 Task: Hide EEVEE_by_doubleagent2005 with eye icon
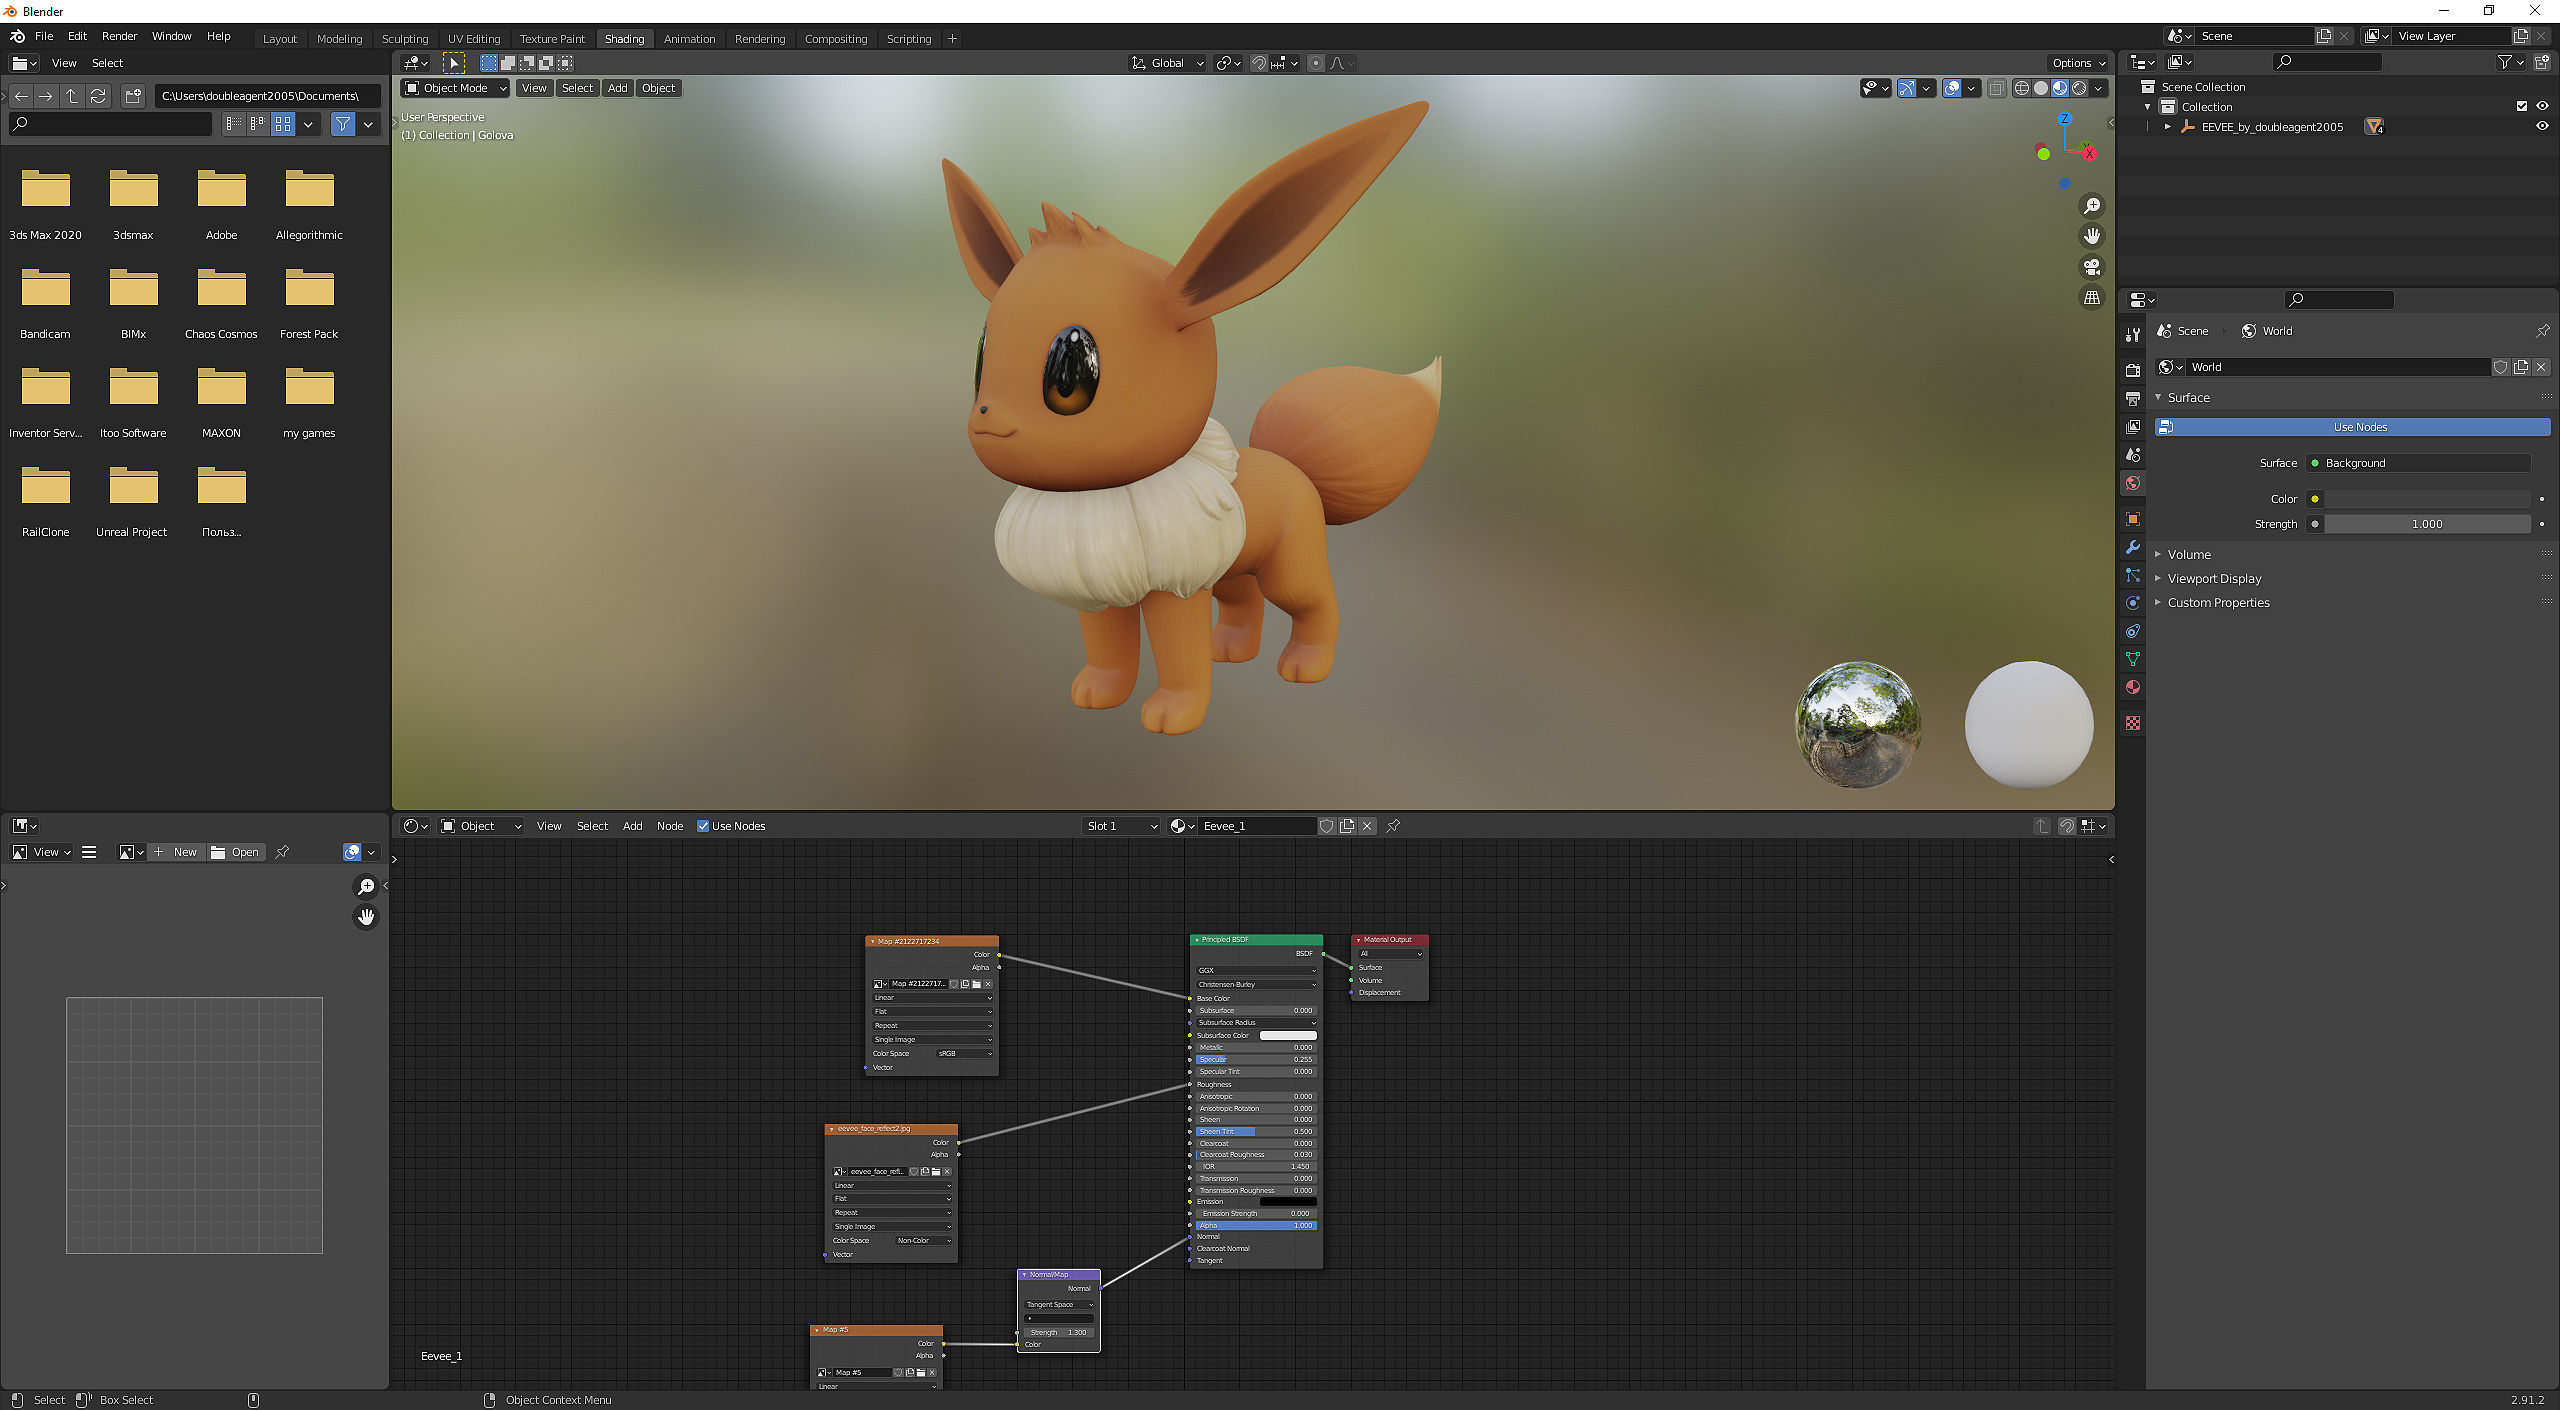tap(2543, 127)
